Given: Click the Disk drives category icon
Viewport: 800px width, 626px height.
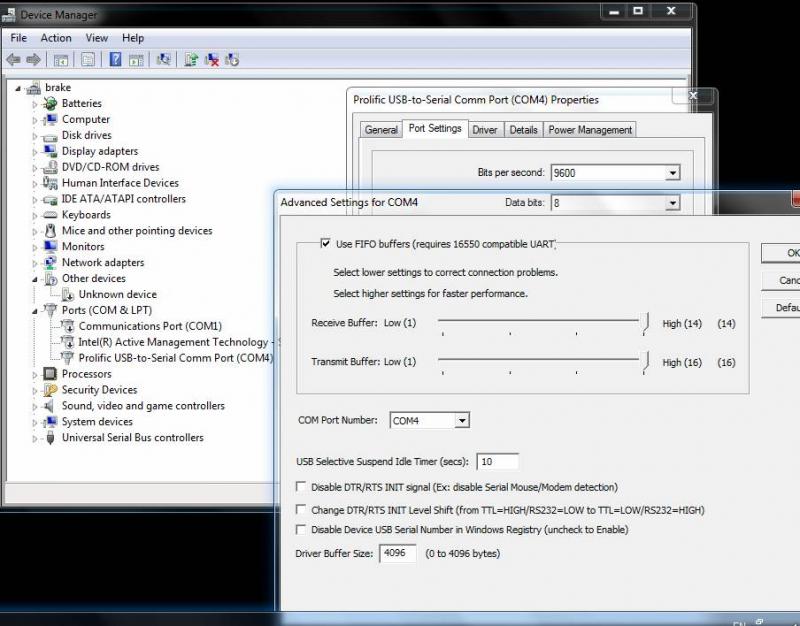Looking at the screenshot, I should coord(50,136).
